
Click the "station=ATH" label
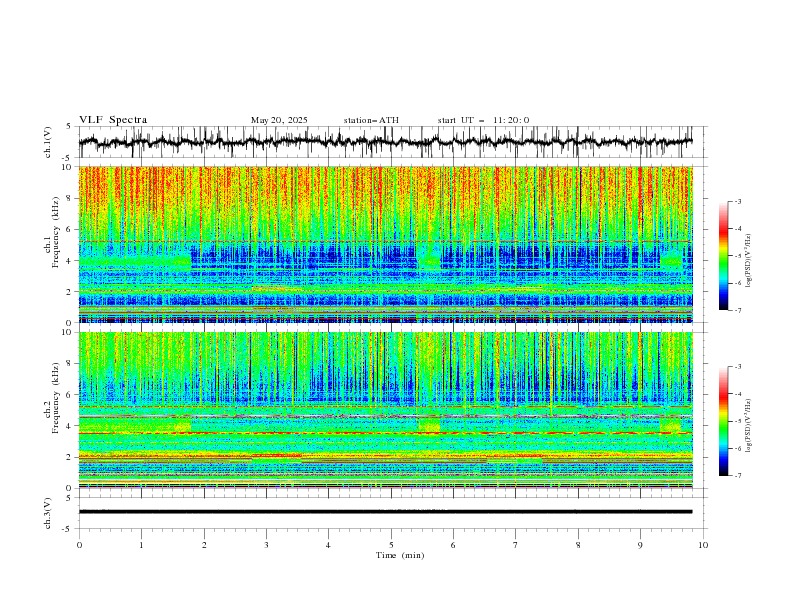click(x=371, y=120)
